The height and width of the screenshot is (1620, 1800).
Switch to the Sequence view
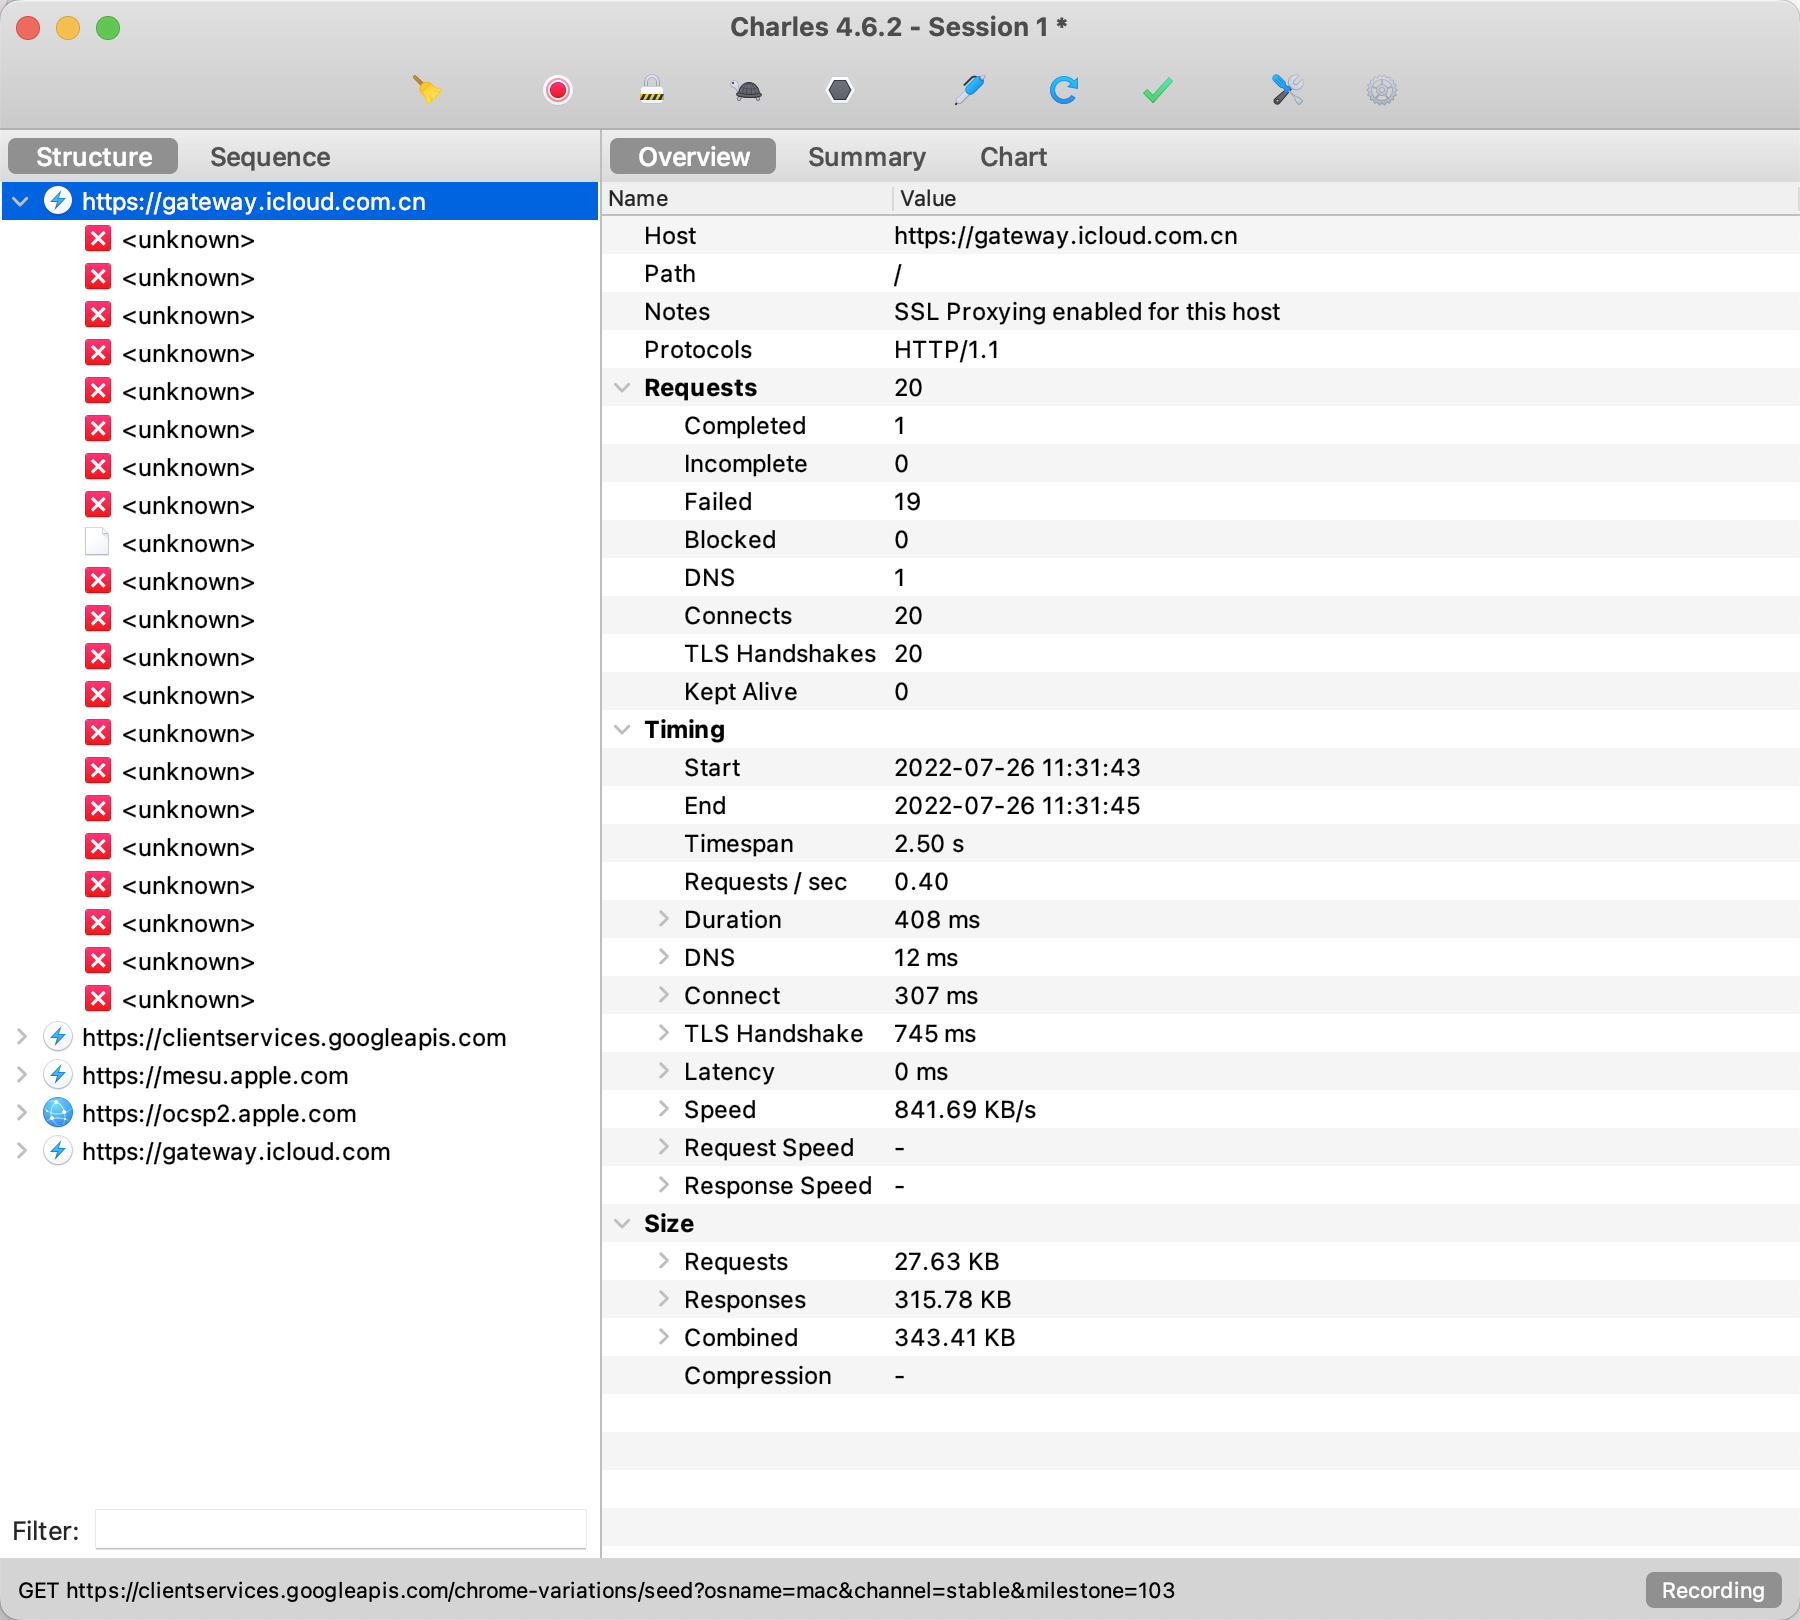270,156
